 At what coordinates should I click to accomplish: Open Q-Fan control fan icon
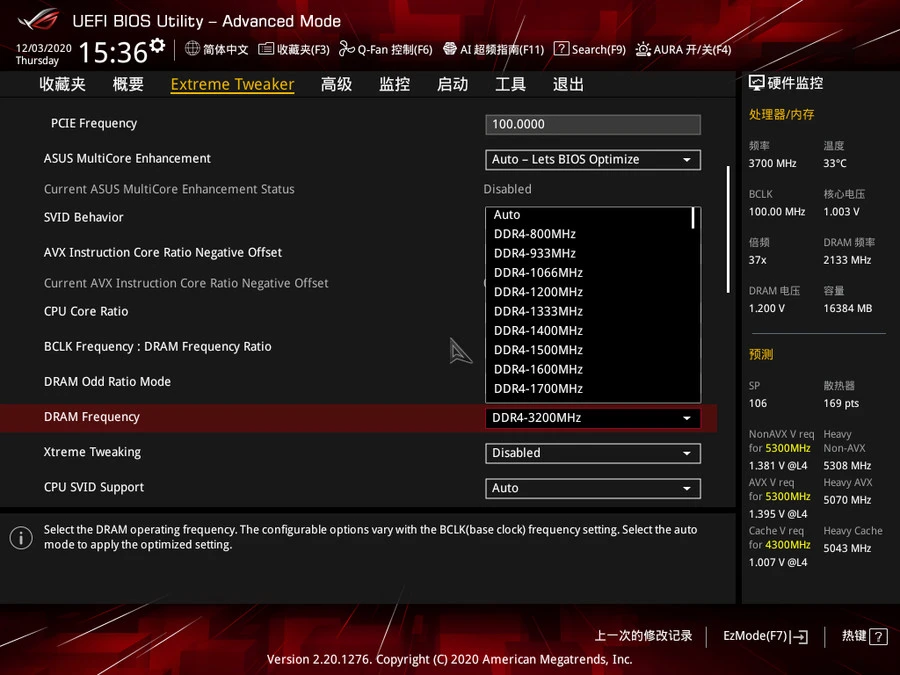pos(347,49)
